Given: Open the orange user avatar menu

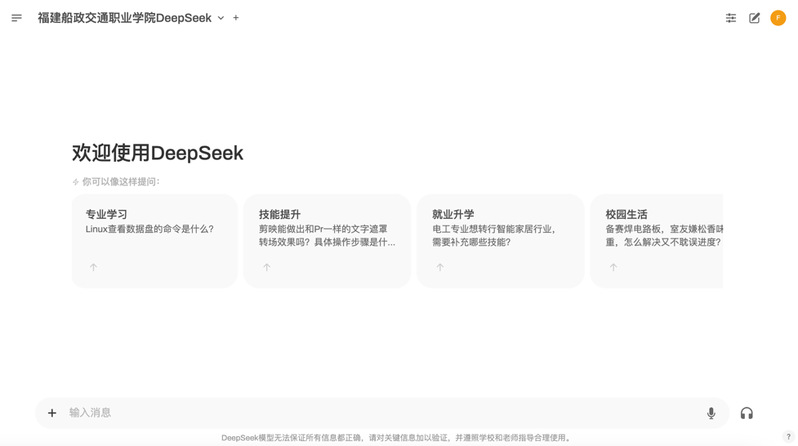Looking at the screenshot, I should (x=778, y=18).
